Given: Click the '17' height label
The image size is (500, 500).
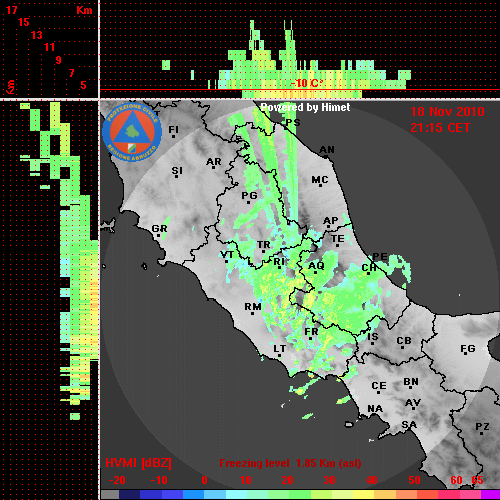Looking at the screenshot, I should pyautogui.click(x=11, y=10).
